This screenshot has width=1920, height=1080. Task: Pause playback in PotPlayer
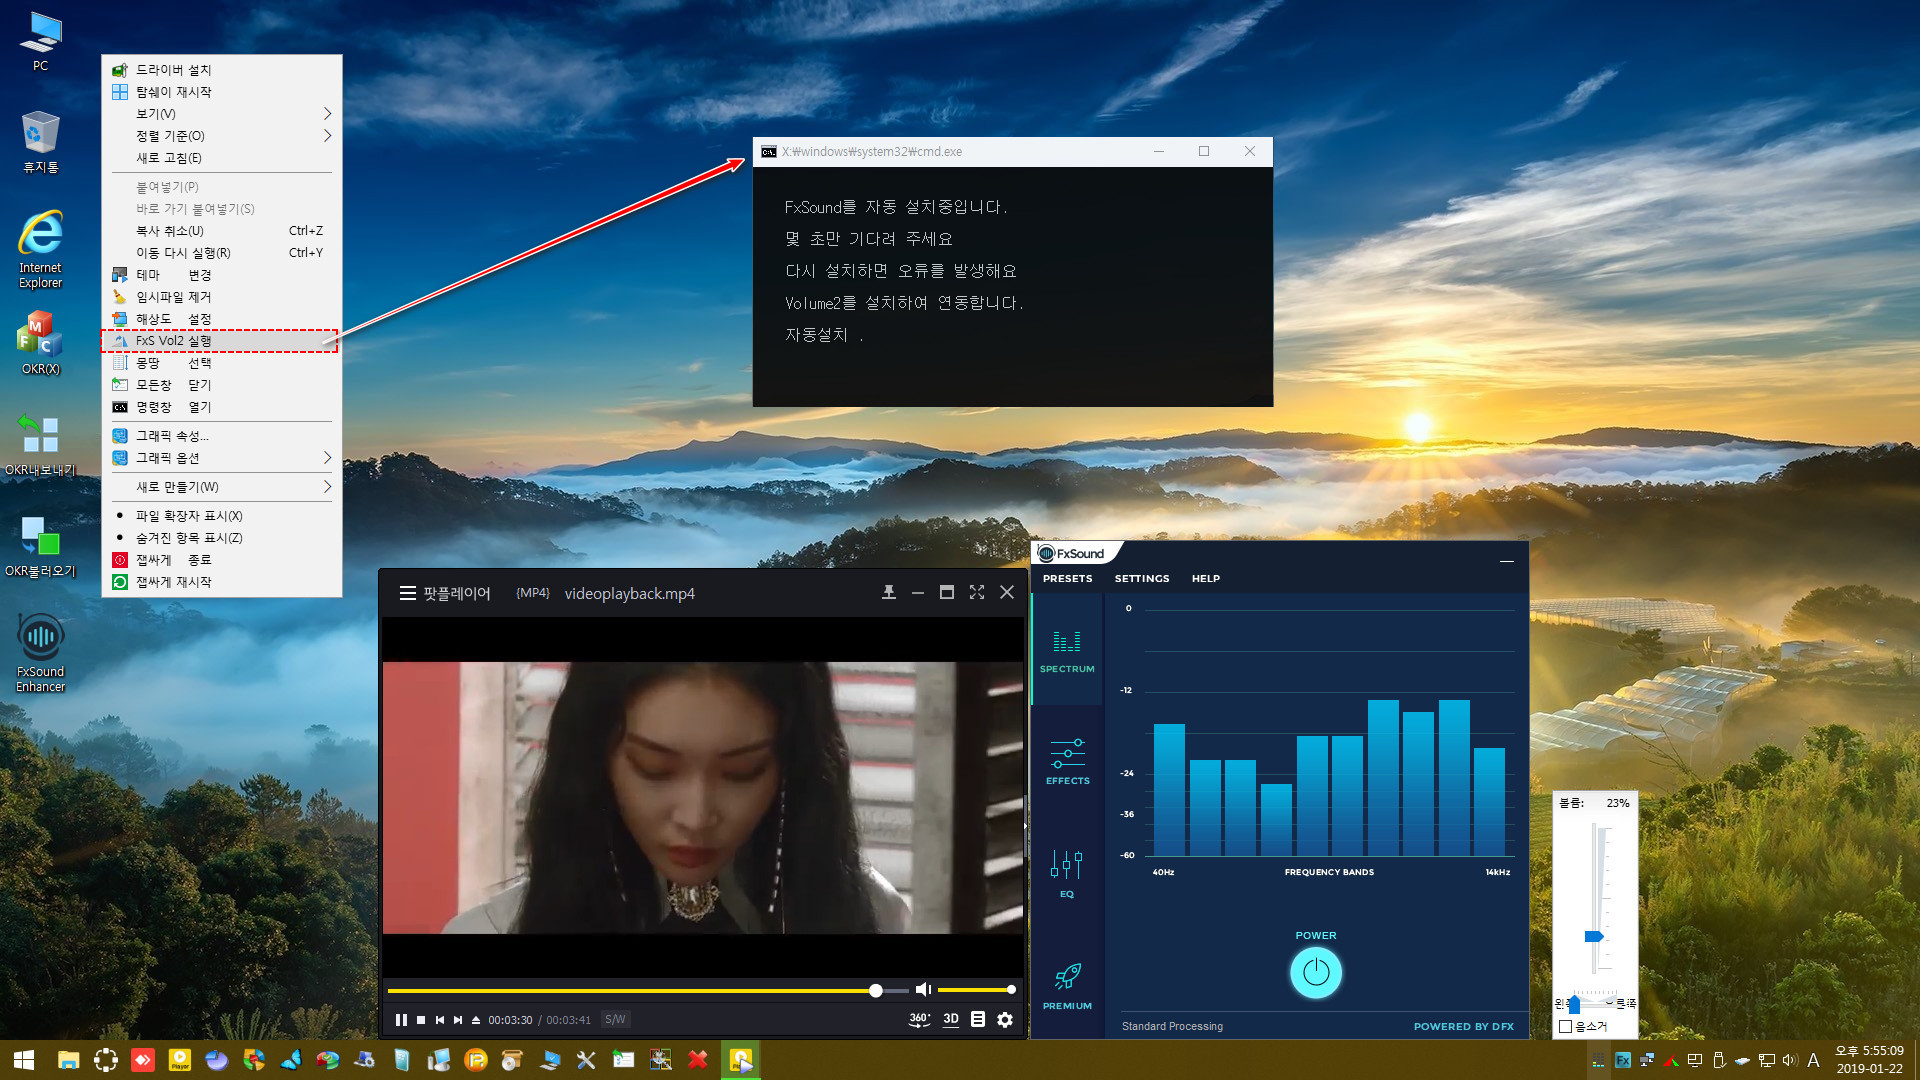click(x=401, y=1020)
